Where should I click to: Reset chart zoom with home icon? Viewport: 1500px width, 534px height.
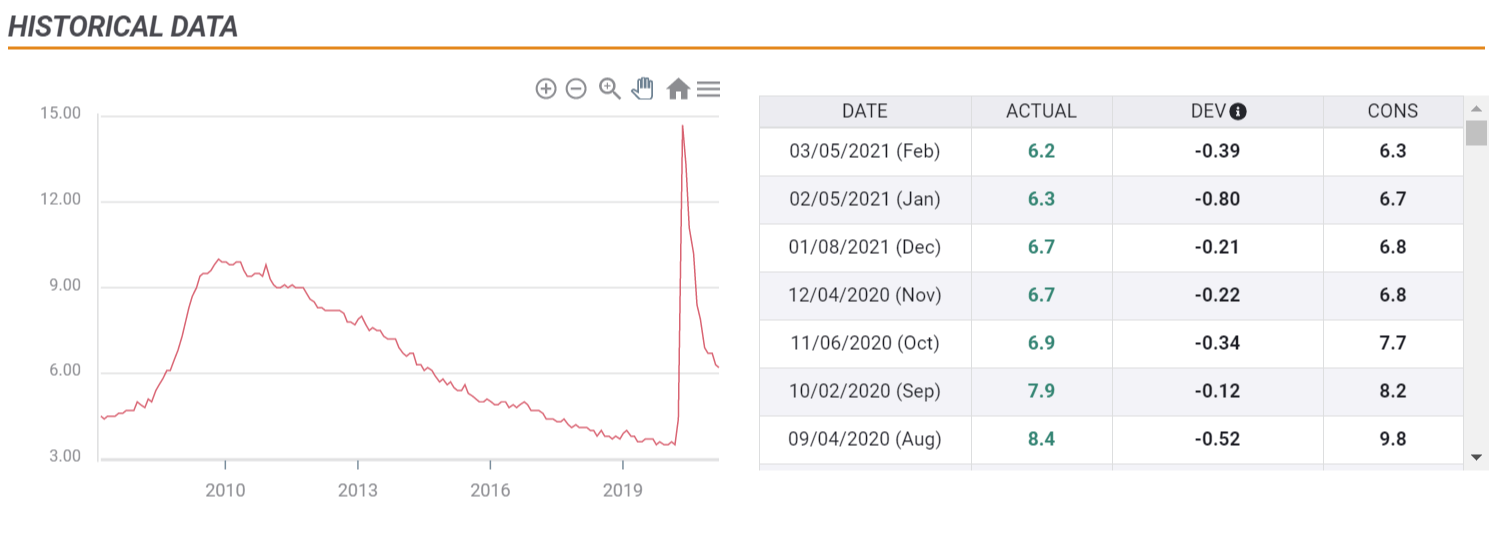[678, 89]
